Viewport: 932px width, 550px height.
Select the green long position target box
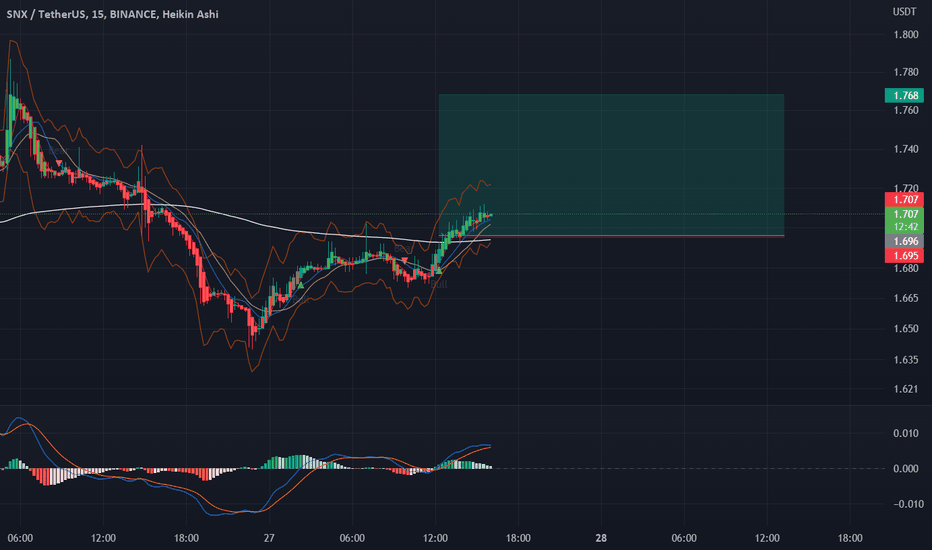coord(611,165)
